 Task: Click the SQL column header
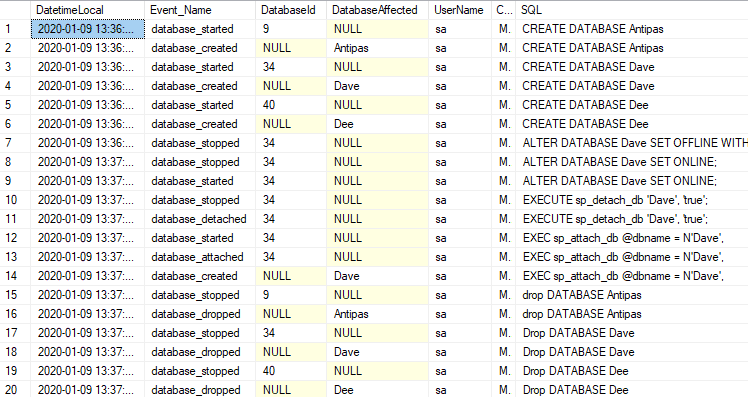pyautogui.click(x=632, y=10)
